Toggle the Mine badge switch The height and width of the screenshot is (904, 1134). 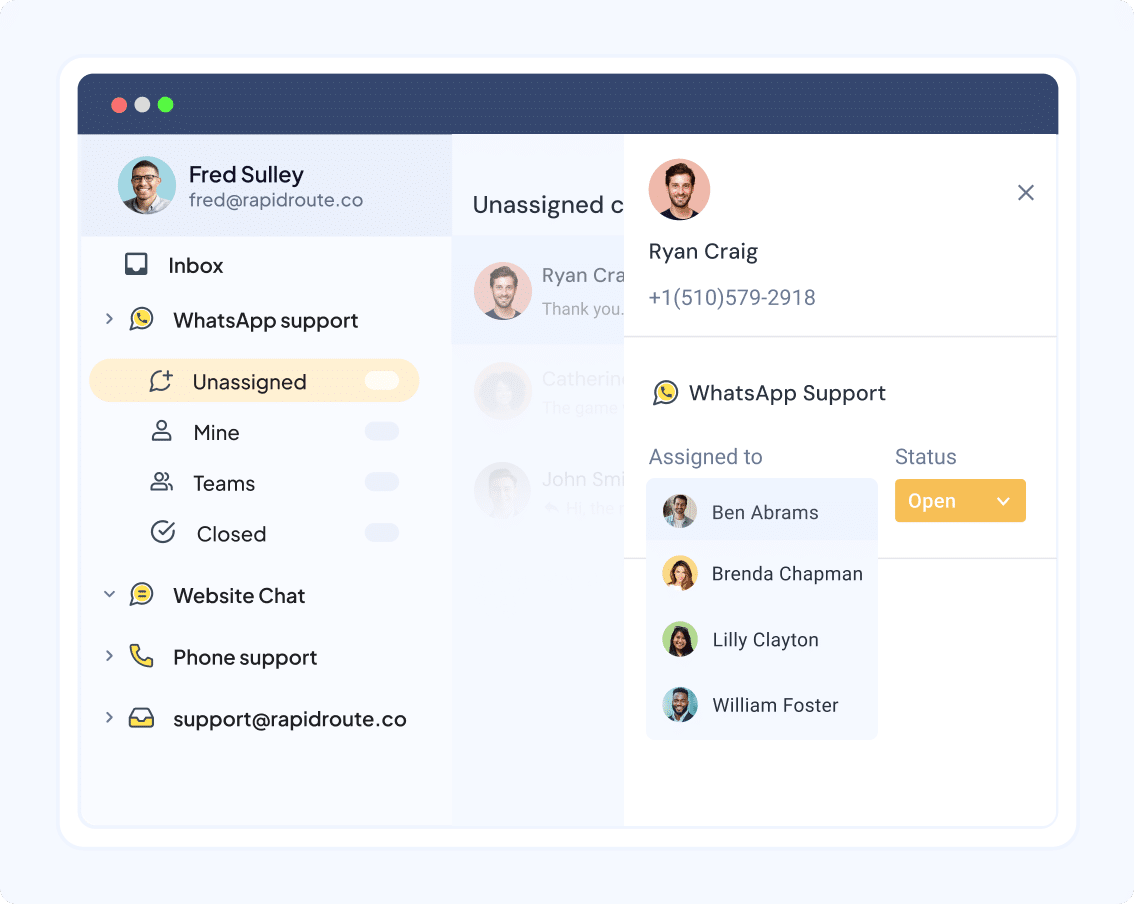click(x=381, y=430)
